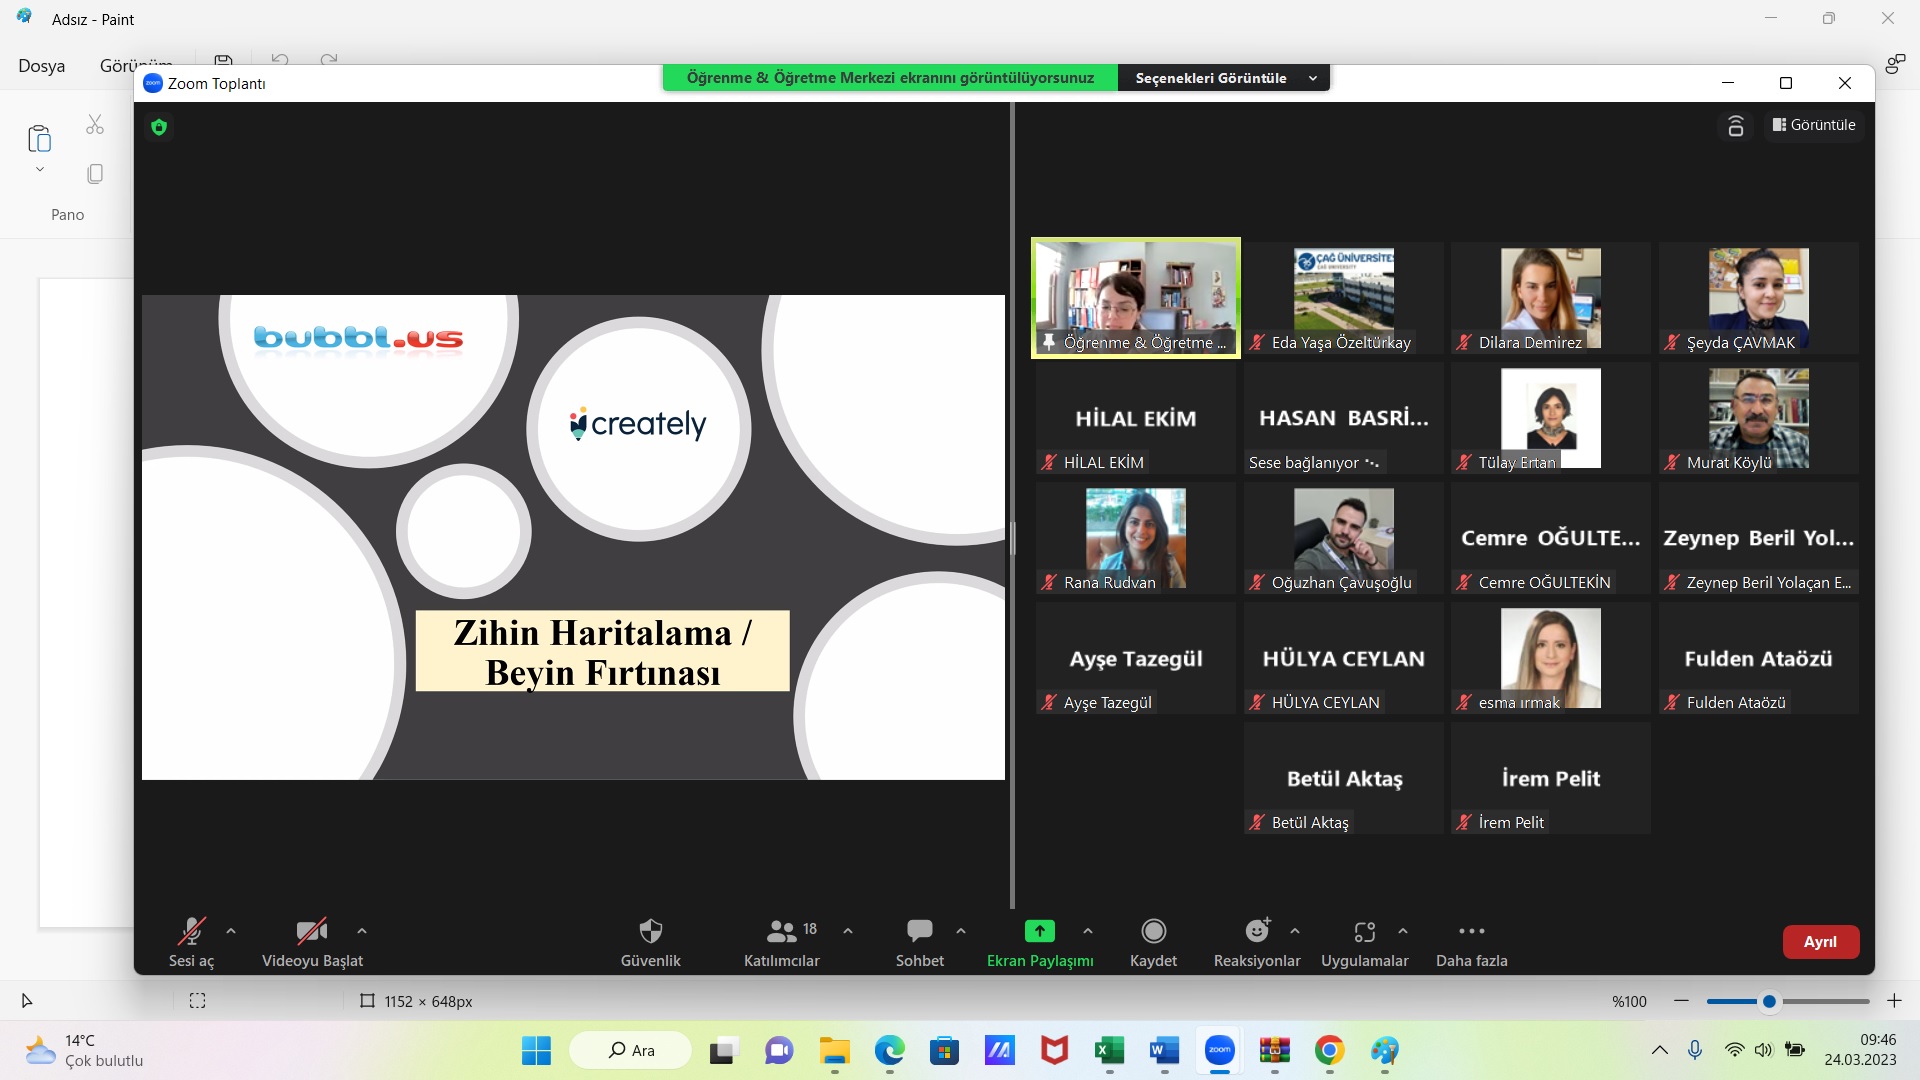Open Paint's Dosya menu

coord(42,66)
